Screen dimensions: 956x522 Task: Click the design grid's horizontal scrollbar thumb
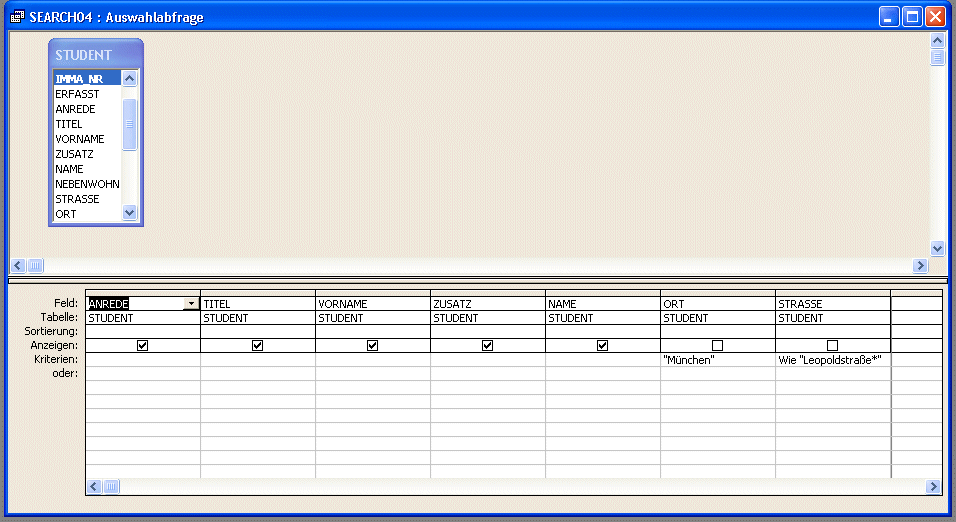tap(111, 486)
